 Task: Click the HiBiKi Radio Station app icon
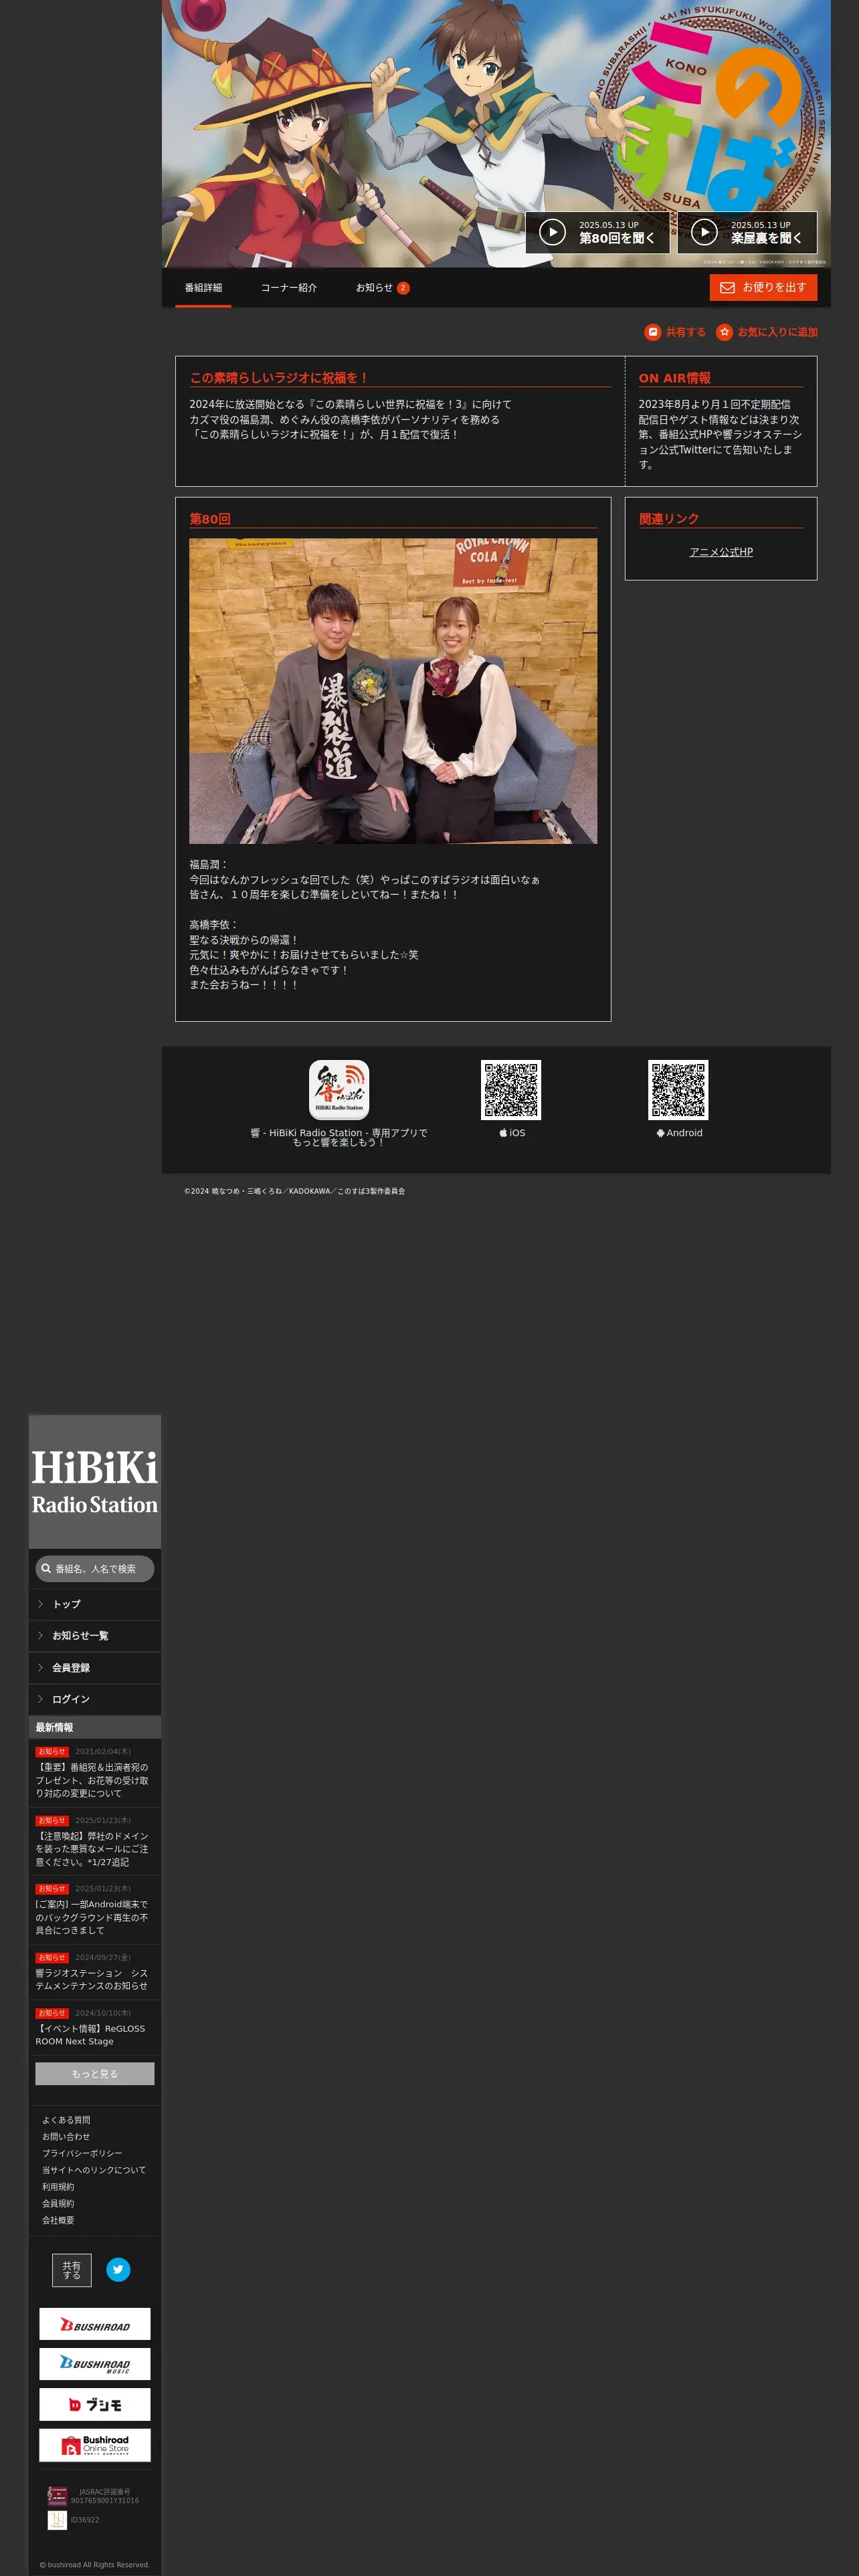pyautogui.click(x=339, y=1089)
